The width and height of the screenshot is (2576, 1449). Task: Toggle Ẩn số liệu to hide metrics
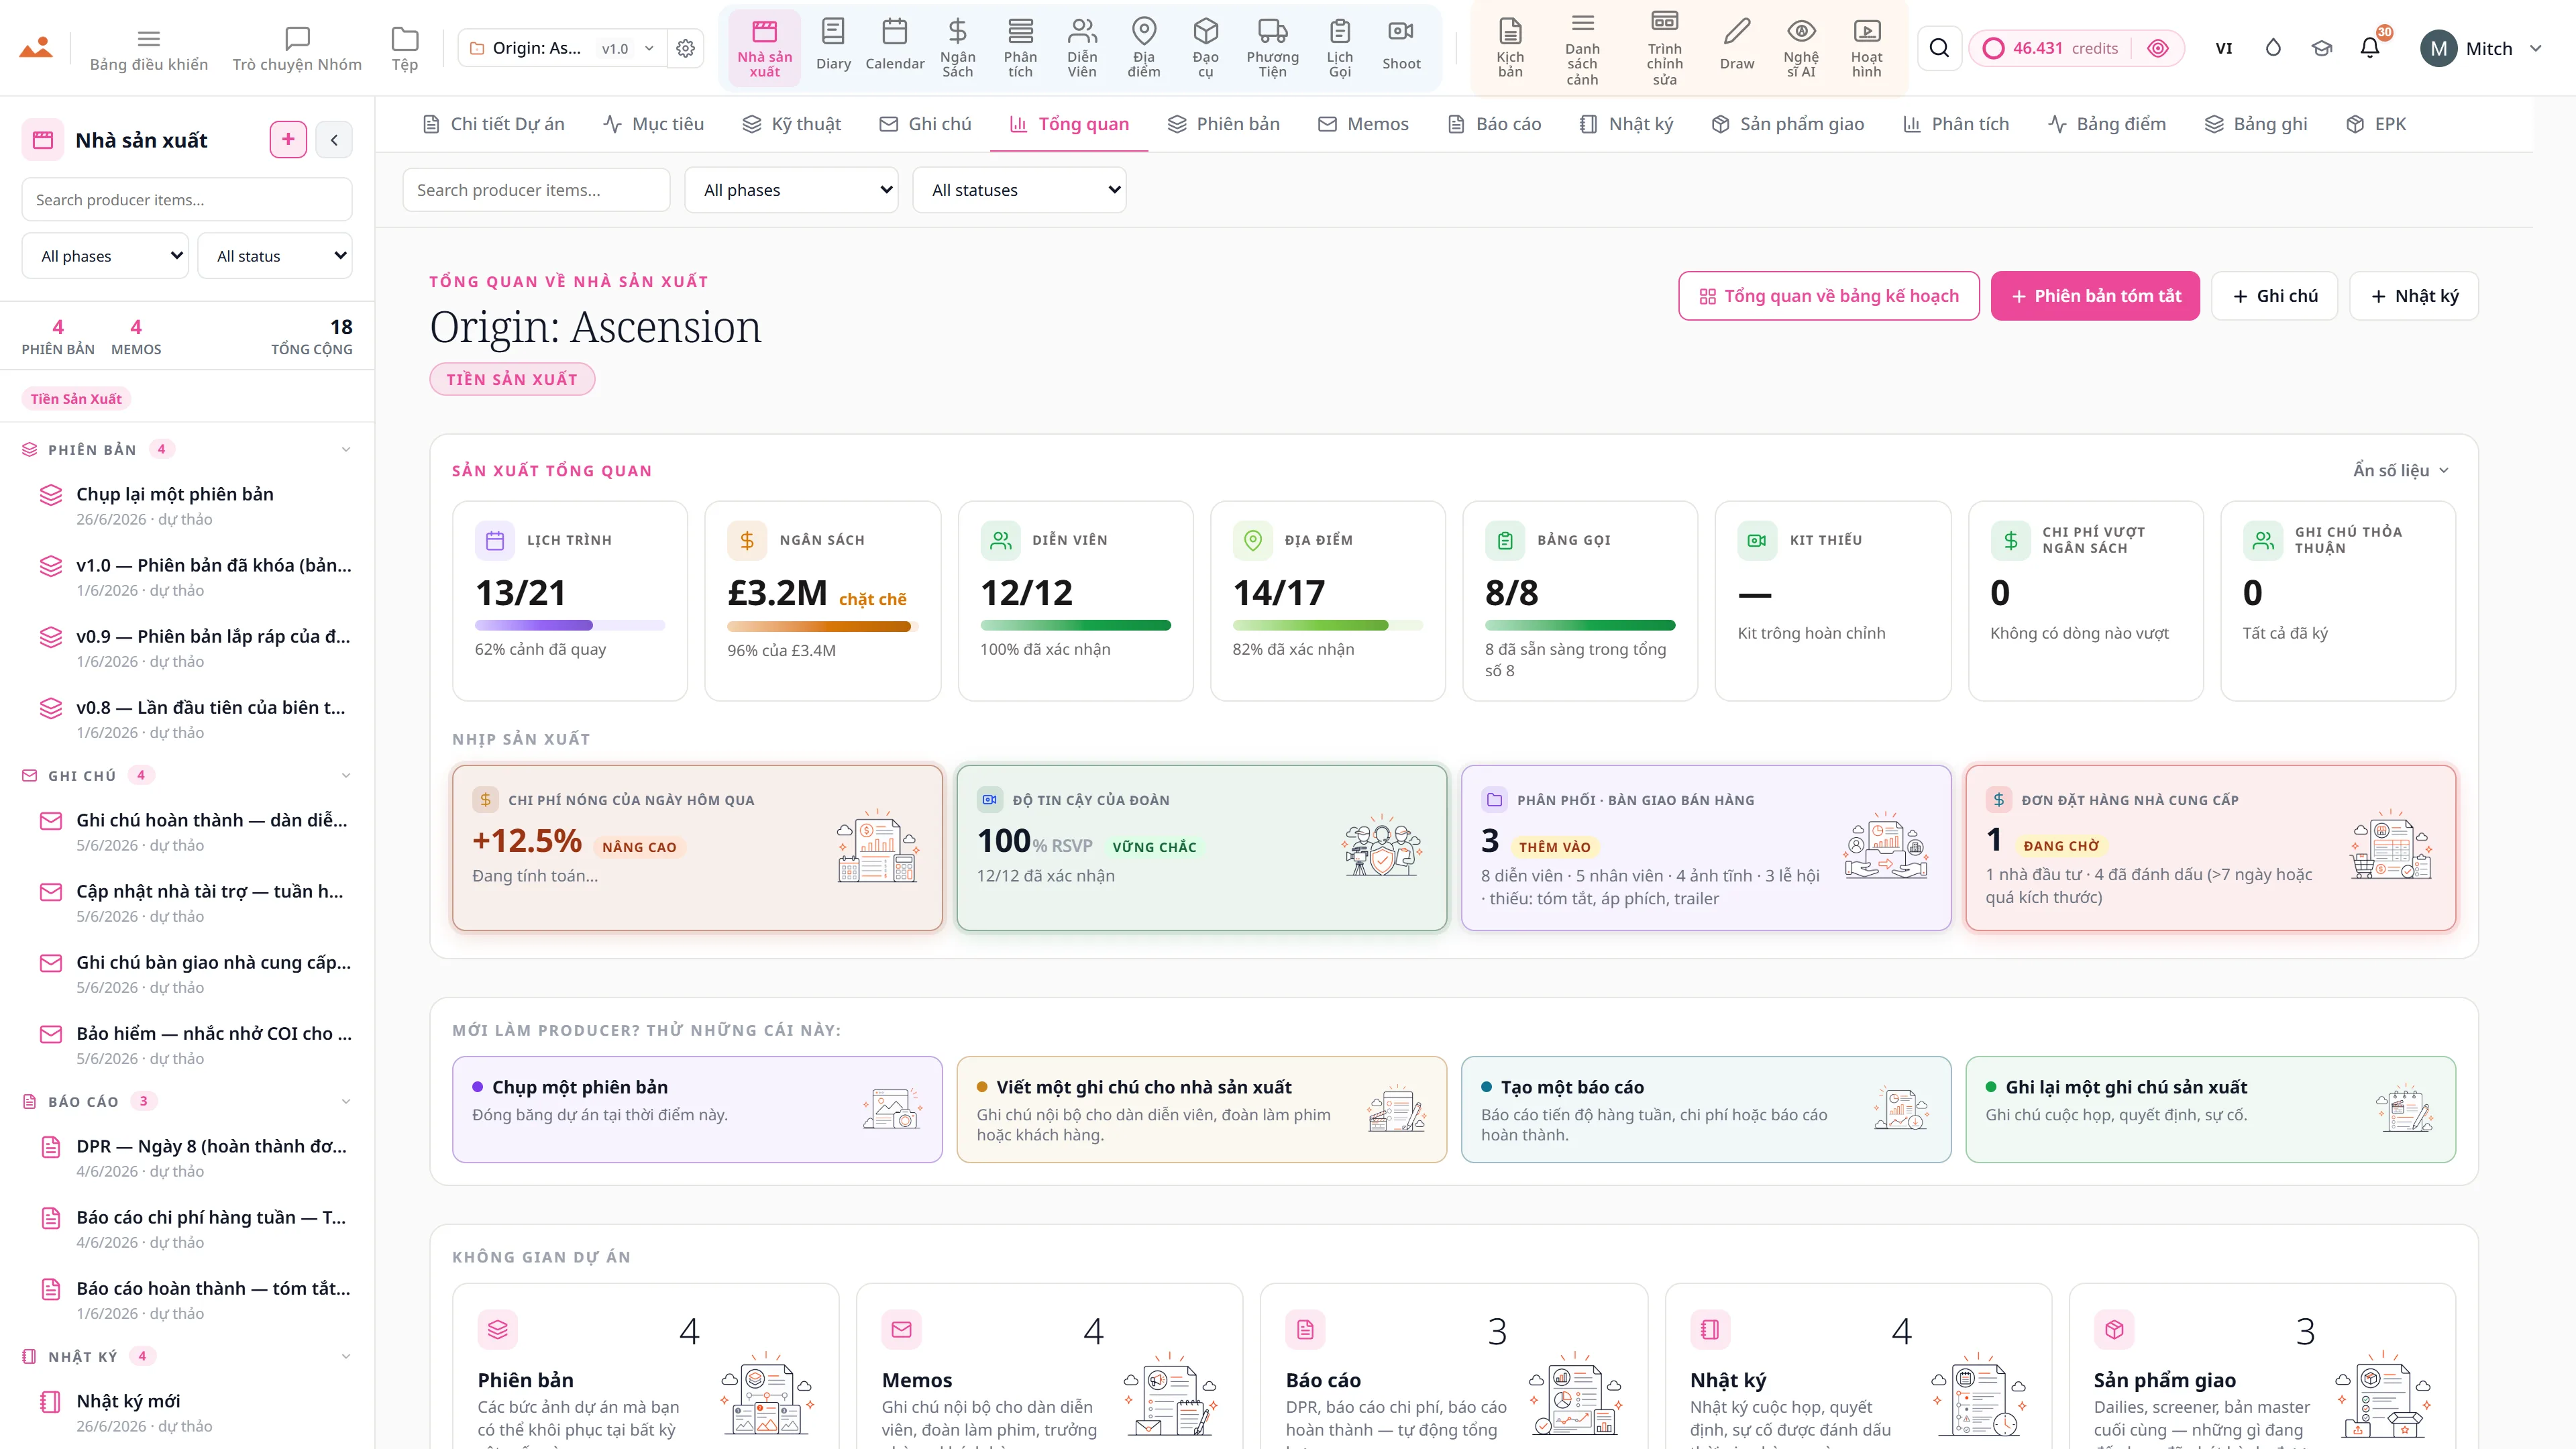click(x=2400, y=470)
